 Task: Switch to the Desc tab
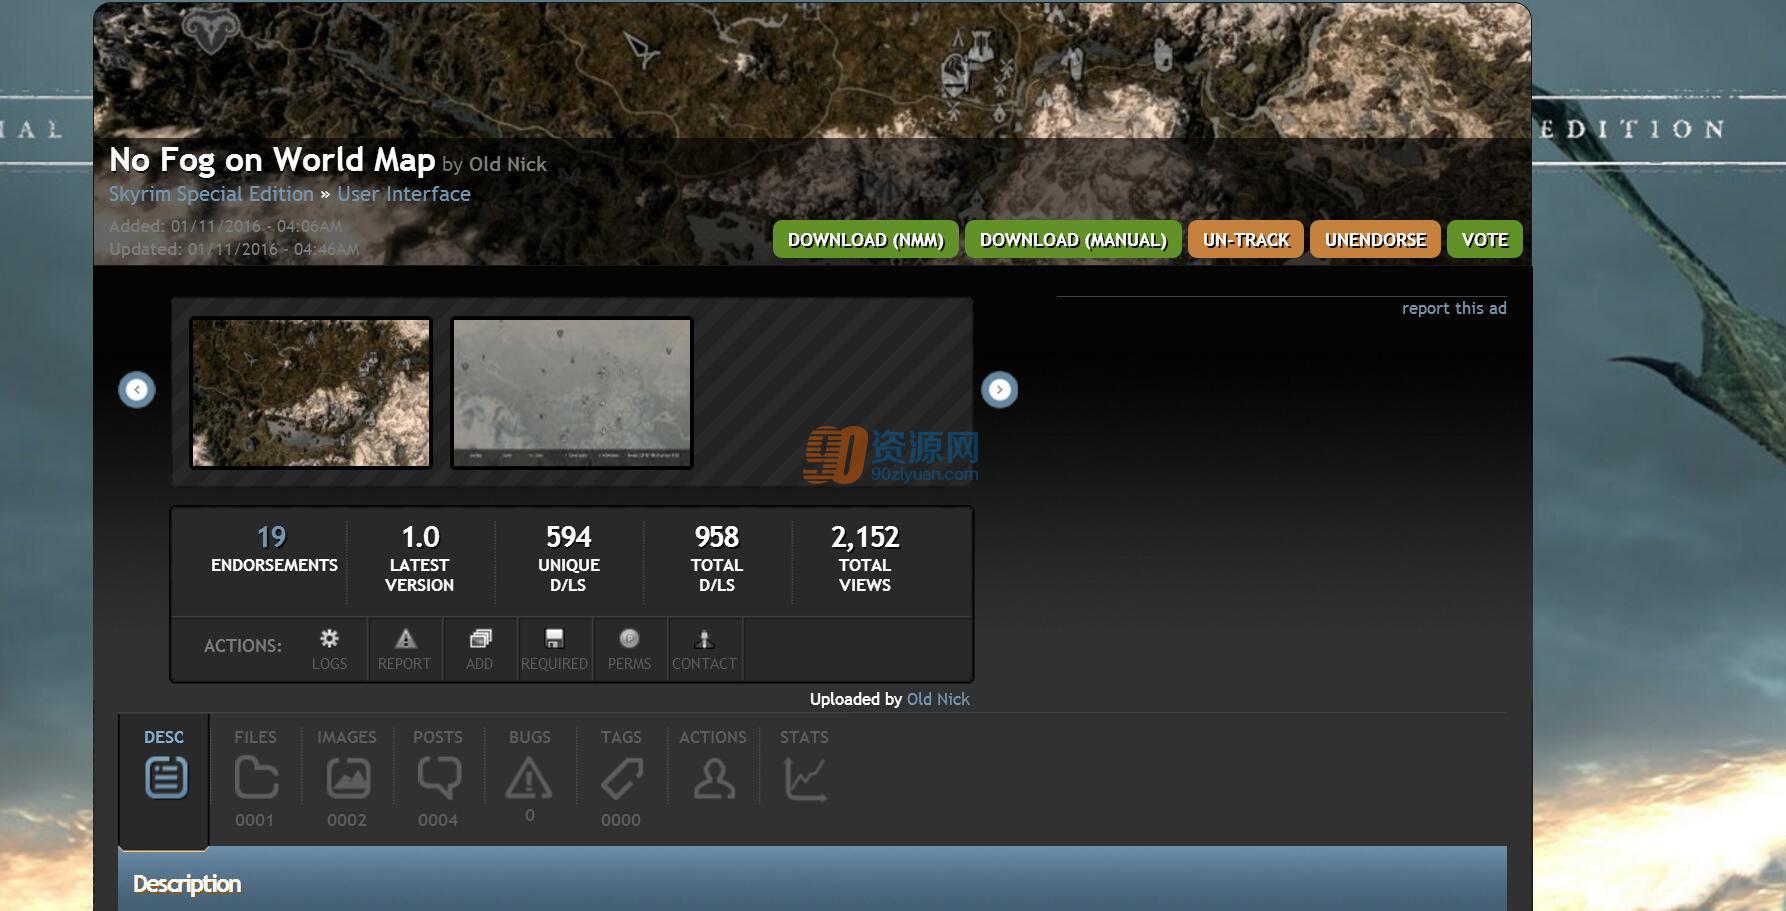[x=164, y=779]
